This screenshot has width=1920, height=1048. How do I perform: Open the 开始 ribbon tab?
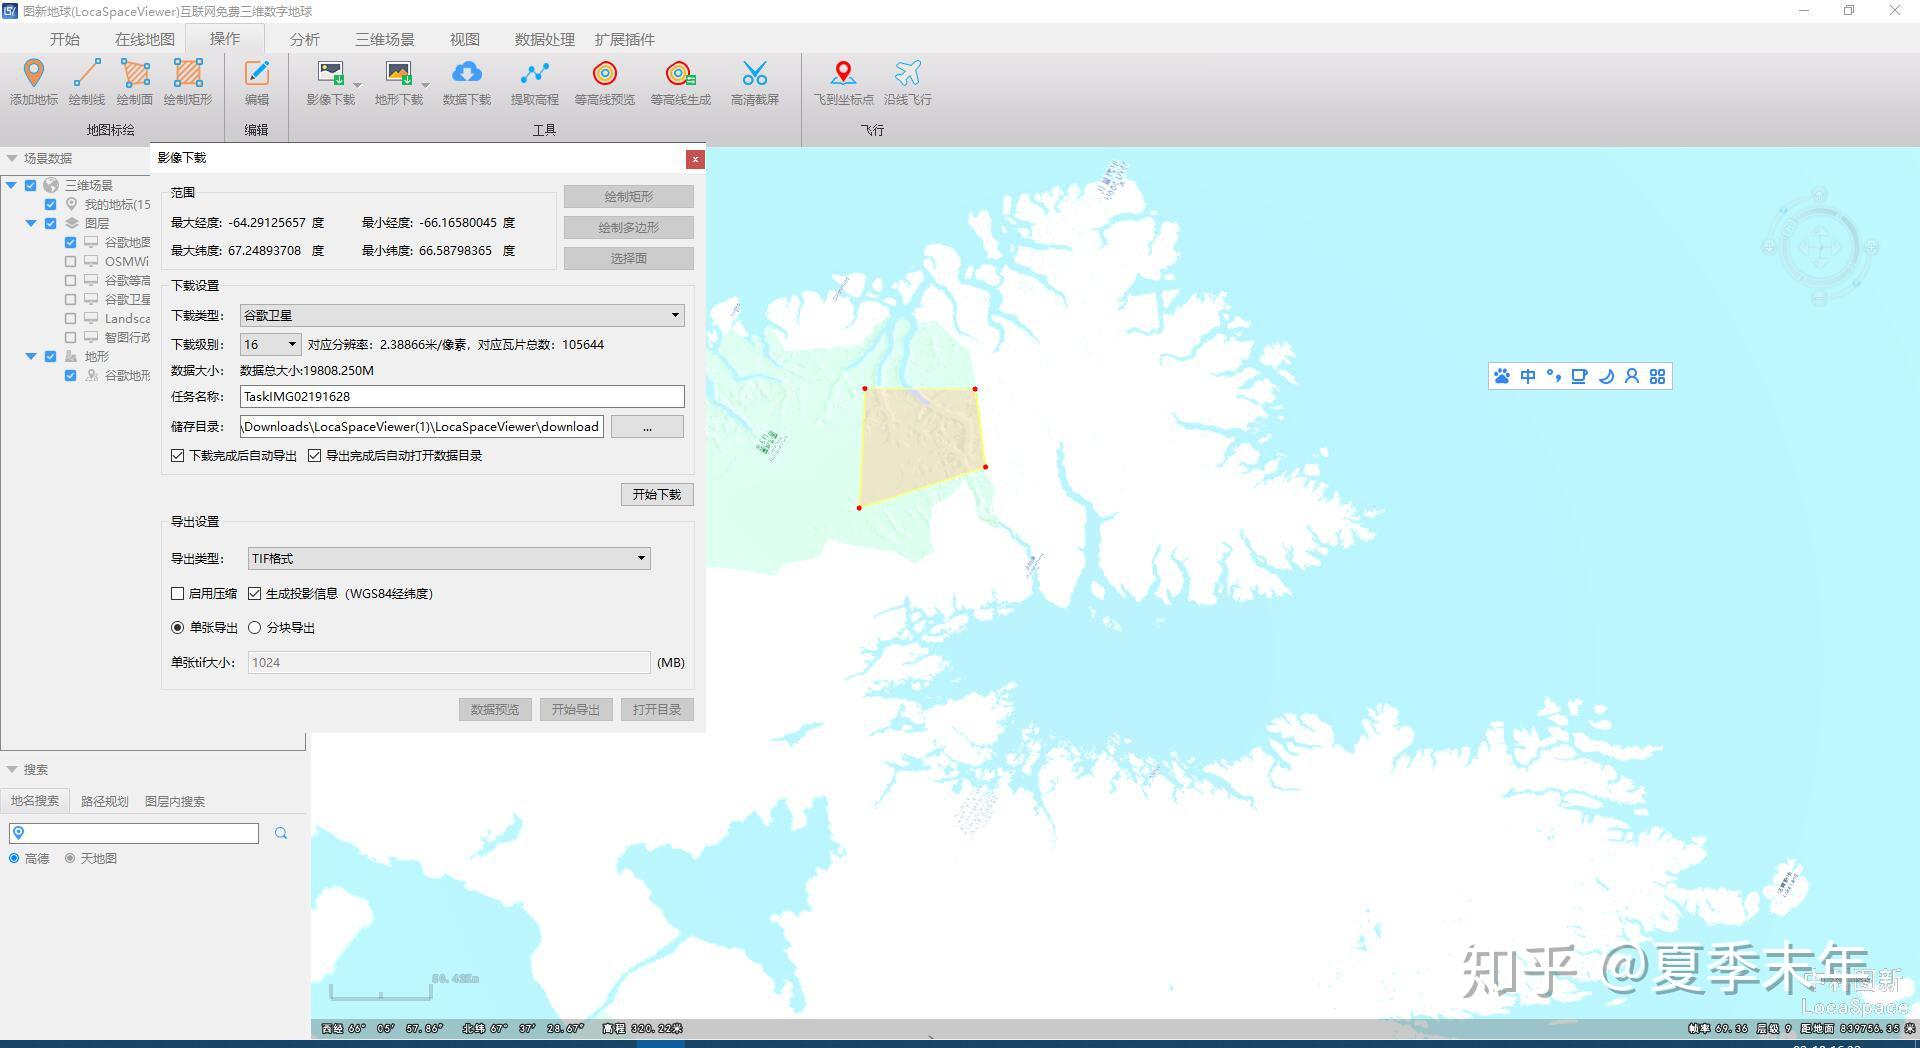pos(65,39)
